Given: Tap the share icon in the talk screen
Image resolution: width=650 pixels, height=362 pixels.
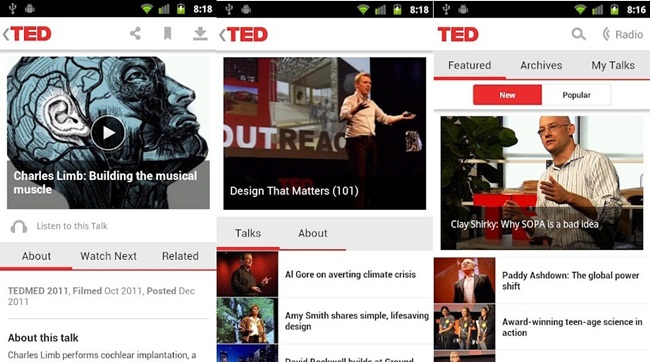Looking at the screenshot, I should [135, 34].
